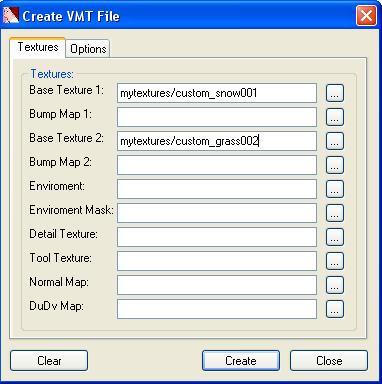
Task: Open browse button for Enviroment Mask
Action: [335, 213]
